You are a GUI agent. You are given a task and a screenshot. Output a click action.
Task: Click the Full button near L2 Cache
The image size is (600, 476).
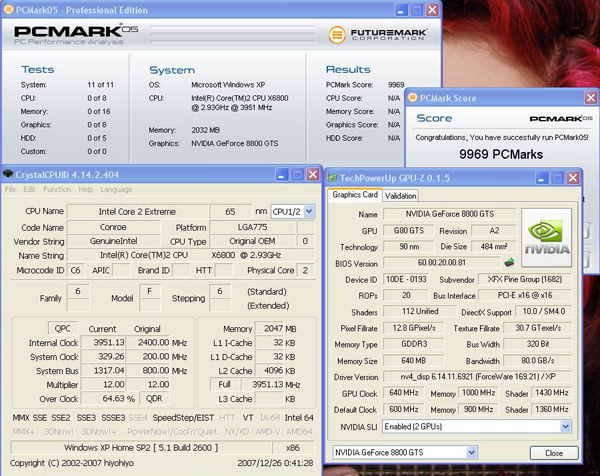(225, 384)
